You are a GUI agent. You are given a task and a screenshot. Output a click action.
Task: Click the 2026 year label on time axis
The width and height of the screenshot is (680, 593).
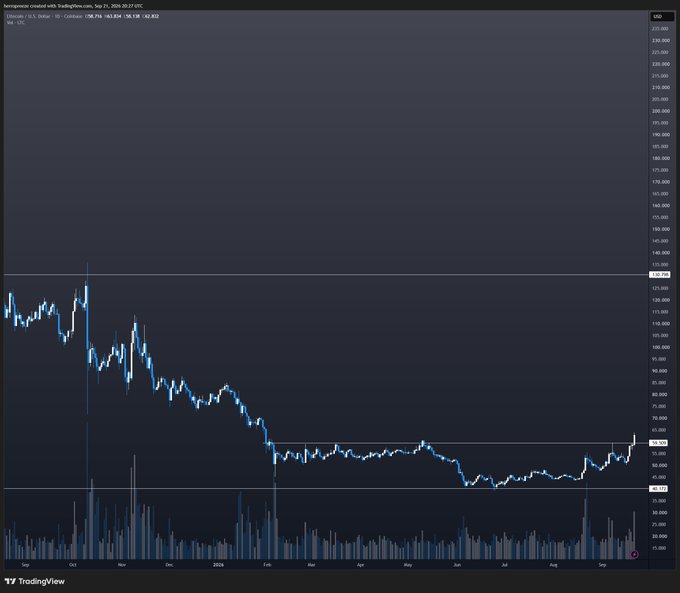[x=219, y=565]
